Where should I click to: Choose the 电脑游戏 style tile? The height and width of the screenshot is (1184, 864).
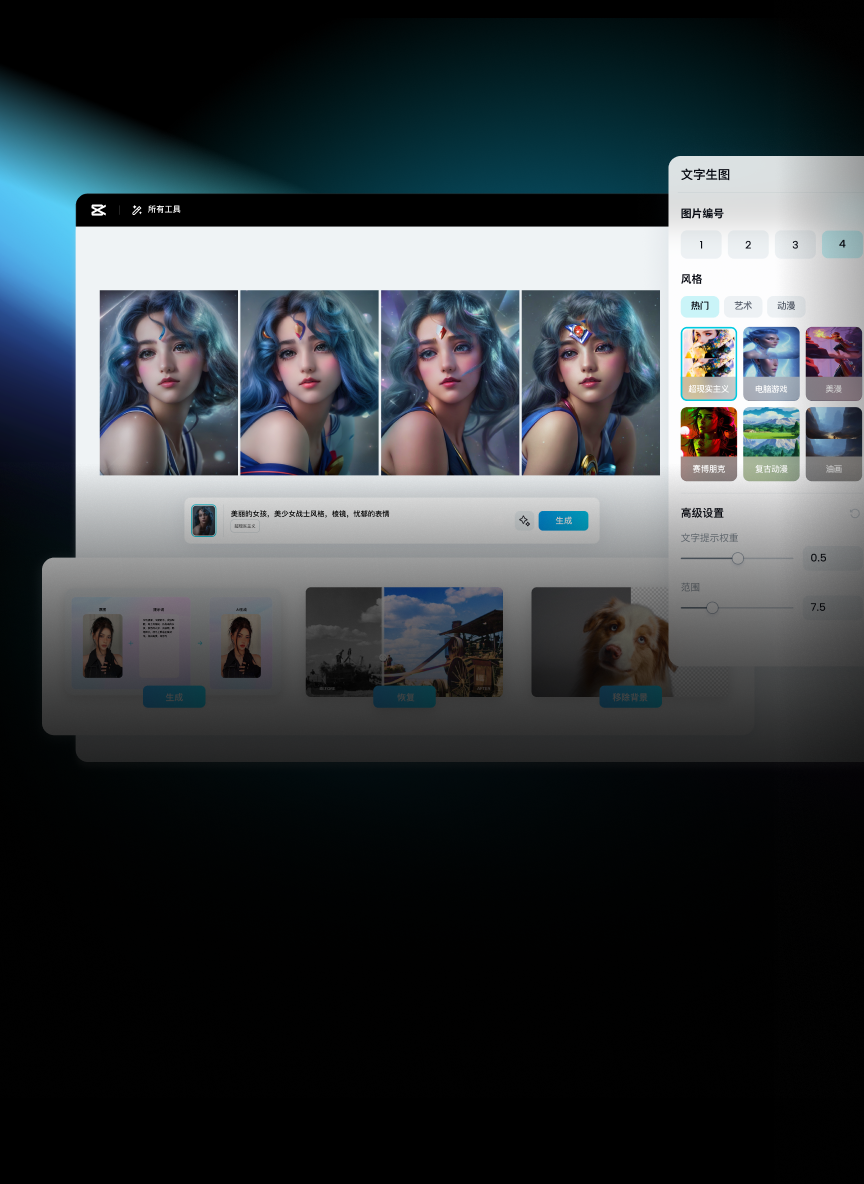click(771, 364)
